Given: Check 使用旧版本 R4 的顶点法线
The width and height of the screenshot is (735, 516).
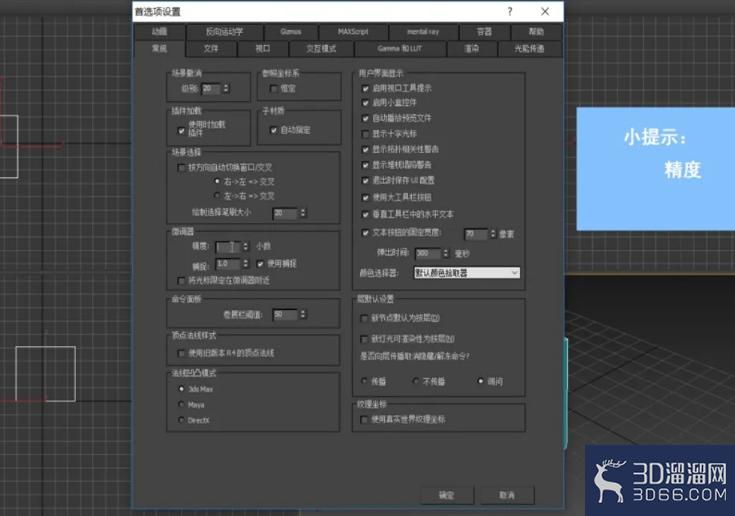Looking at the screenshot, I should (181, 353).
